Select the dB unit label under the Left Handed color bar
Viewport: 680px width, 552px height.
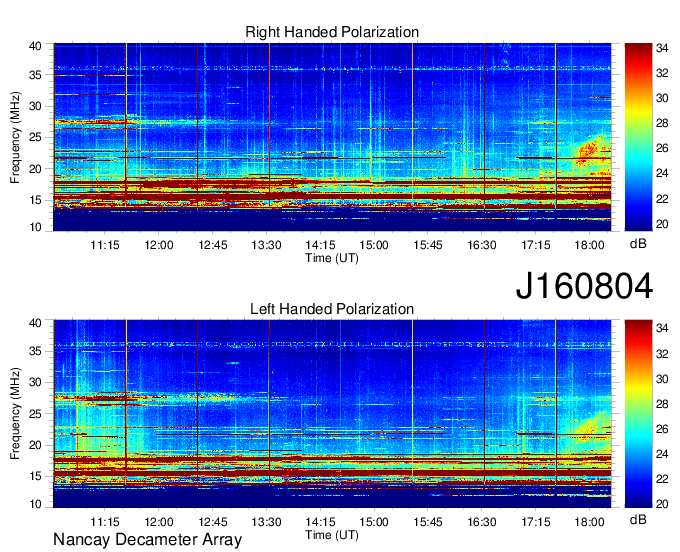[x=638, y=520]
